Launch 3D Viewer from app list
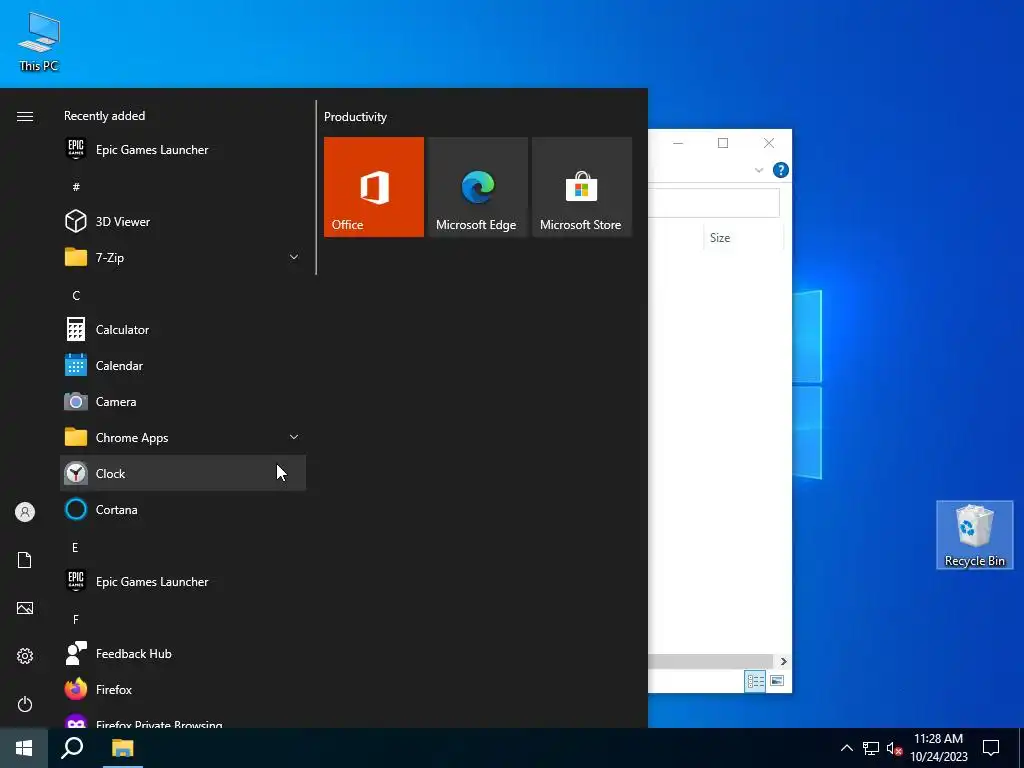 point(183,221)
